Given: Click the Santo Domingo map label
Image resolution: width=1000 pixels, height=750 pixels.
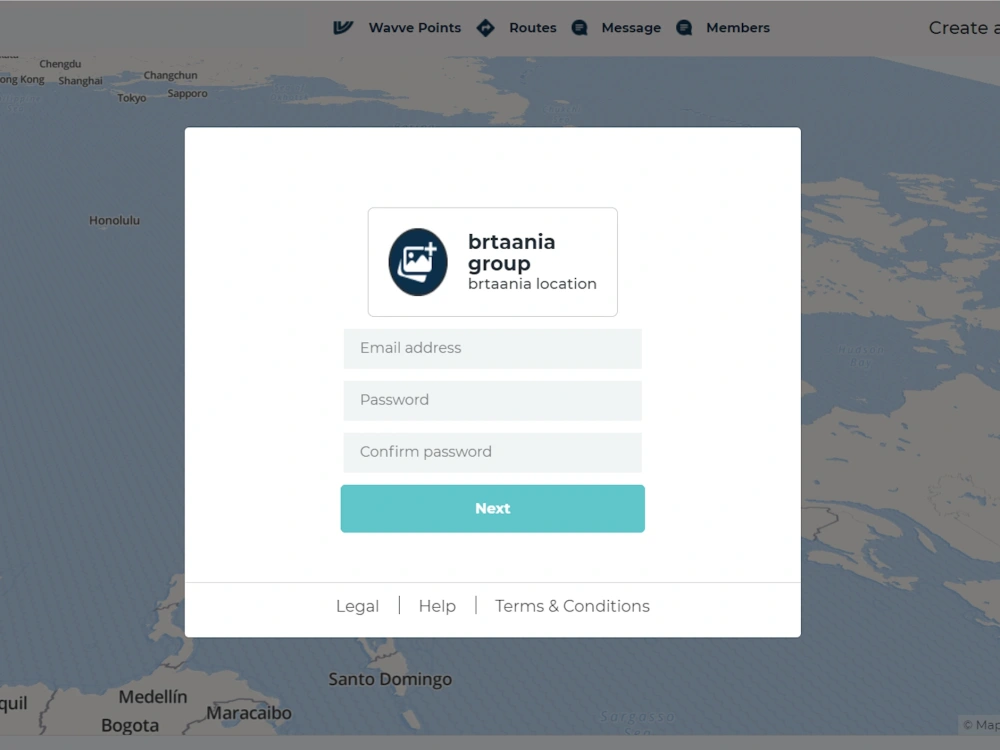Looking at the screenshot, I should pos(390,679).
